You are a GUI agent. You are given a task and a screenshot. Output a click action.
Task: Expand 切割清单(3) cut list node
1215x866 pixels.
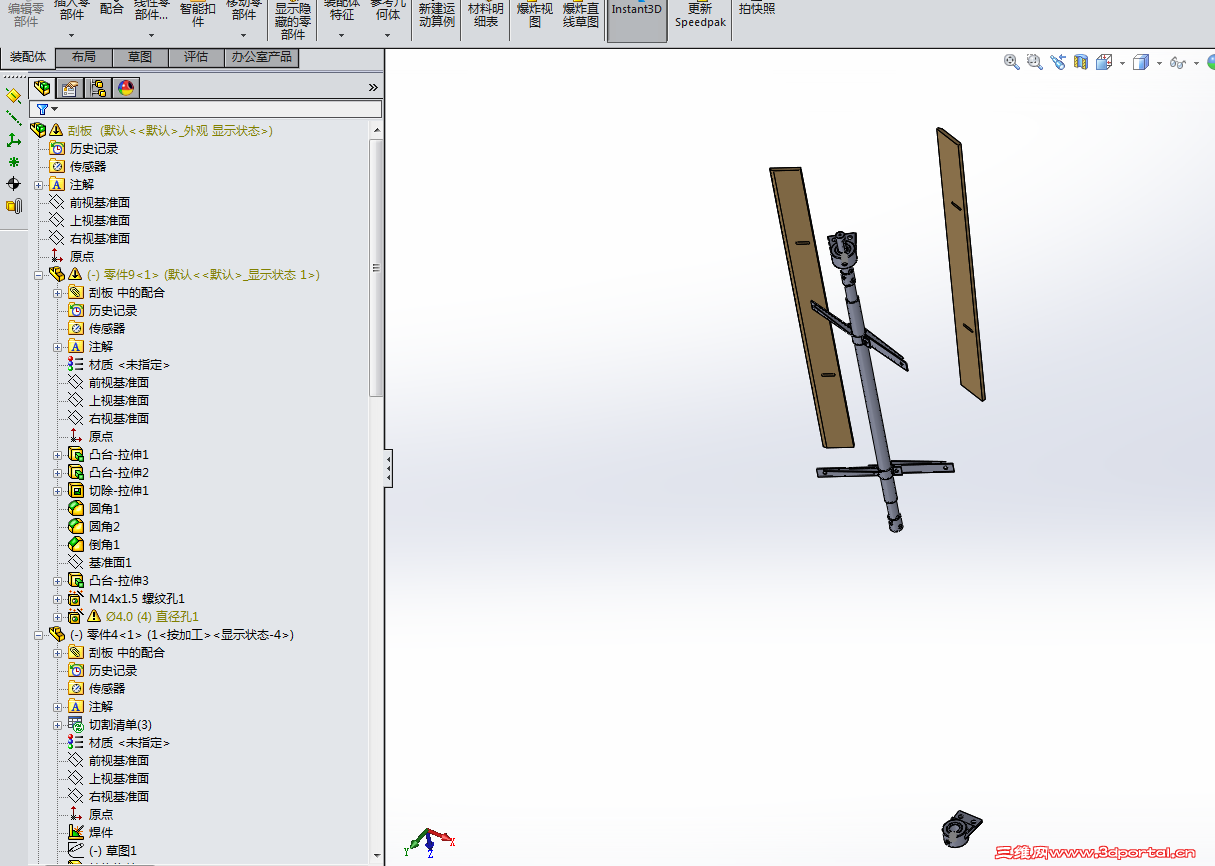click(x=58, y=724)
